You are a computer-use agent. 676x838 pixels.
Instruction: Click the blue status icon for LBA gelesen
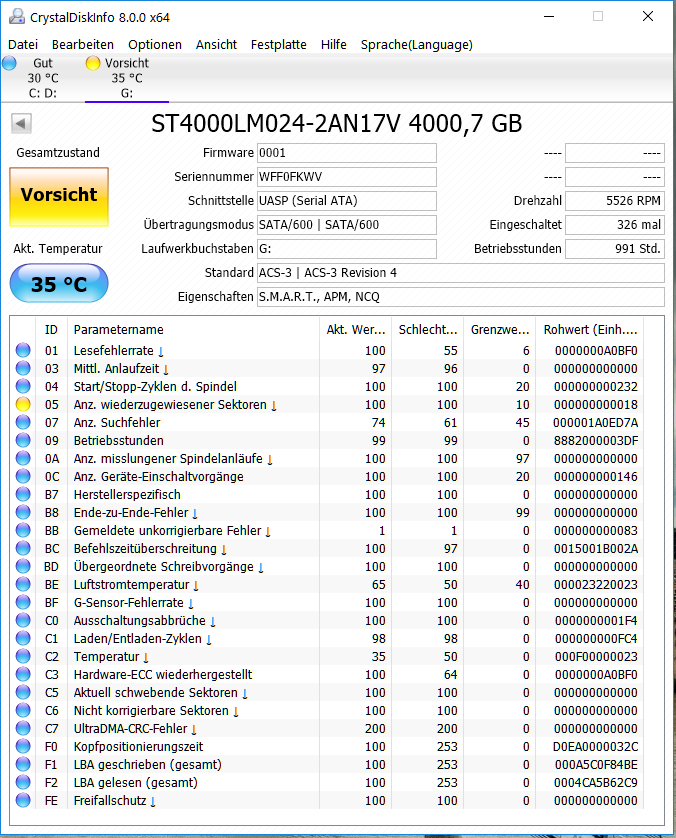(x=23, y=782)
